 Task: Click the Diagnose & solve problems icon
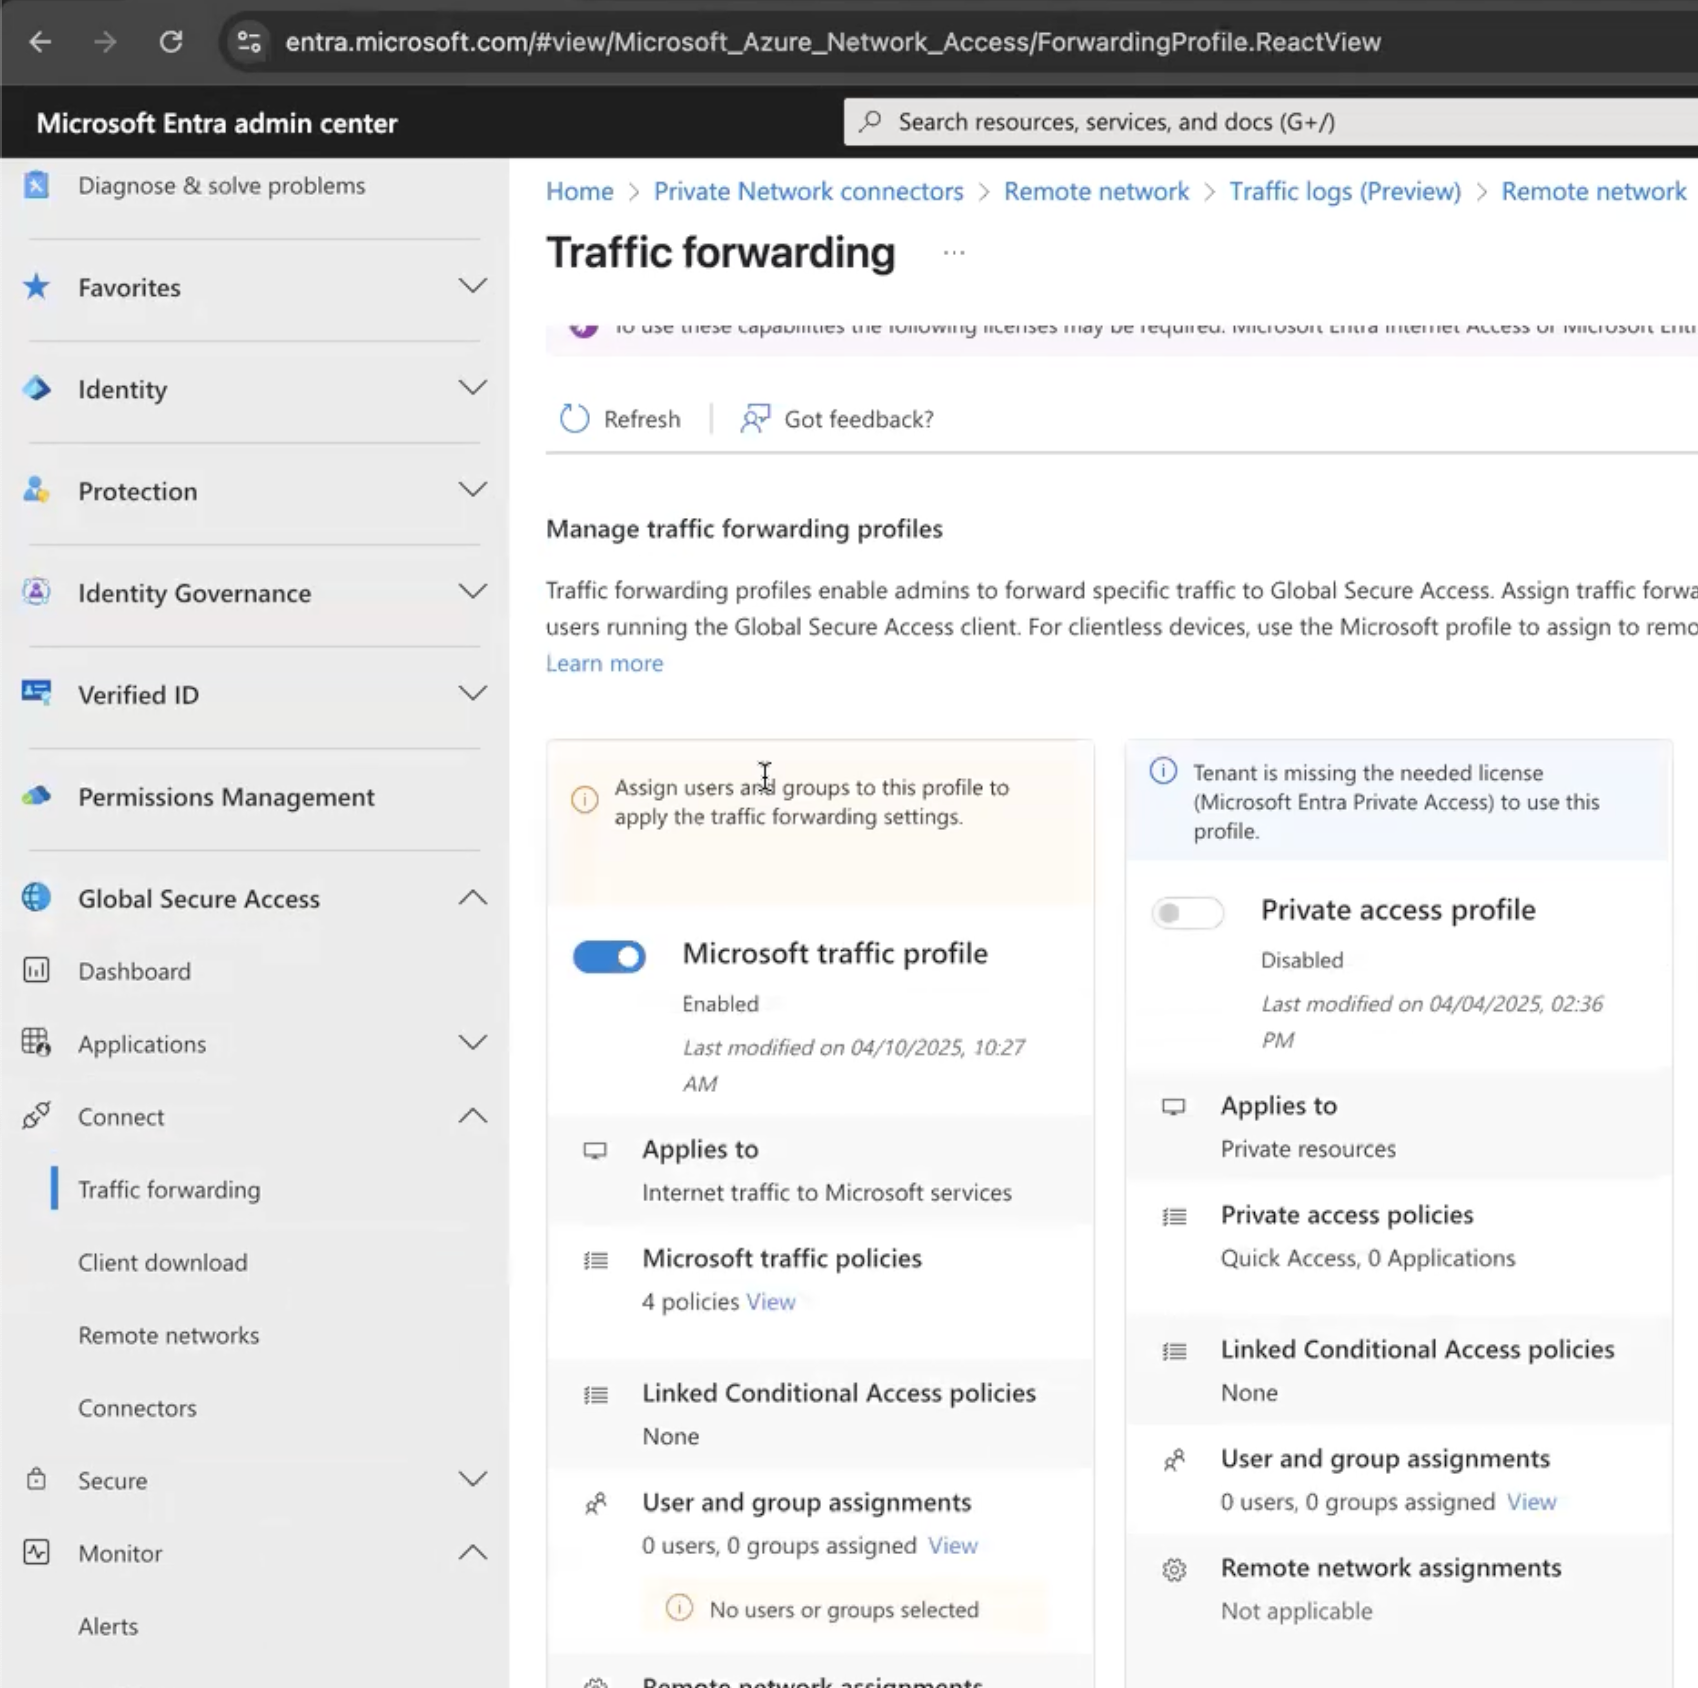pos(37,185)
